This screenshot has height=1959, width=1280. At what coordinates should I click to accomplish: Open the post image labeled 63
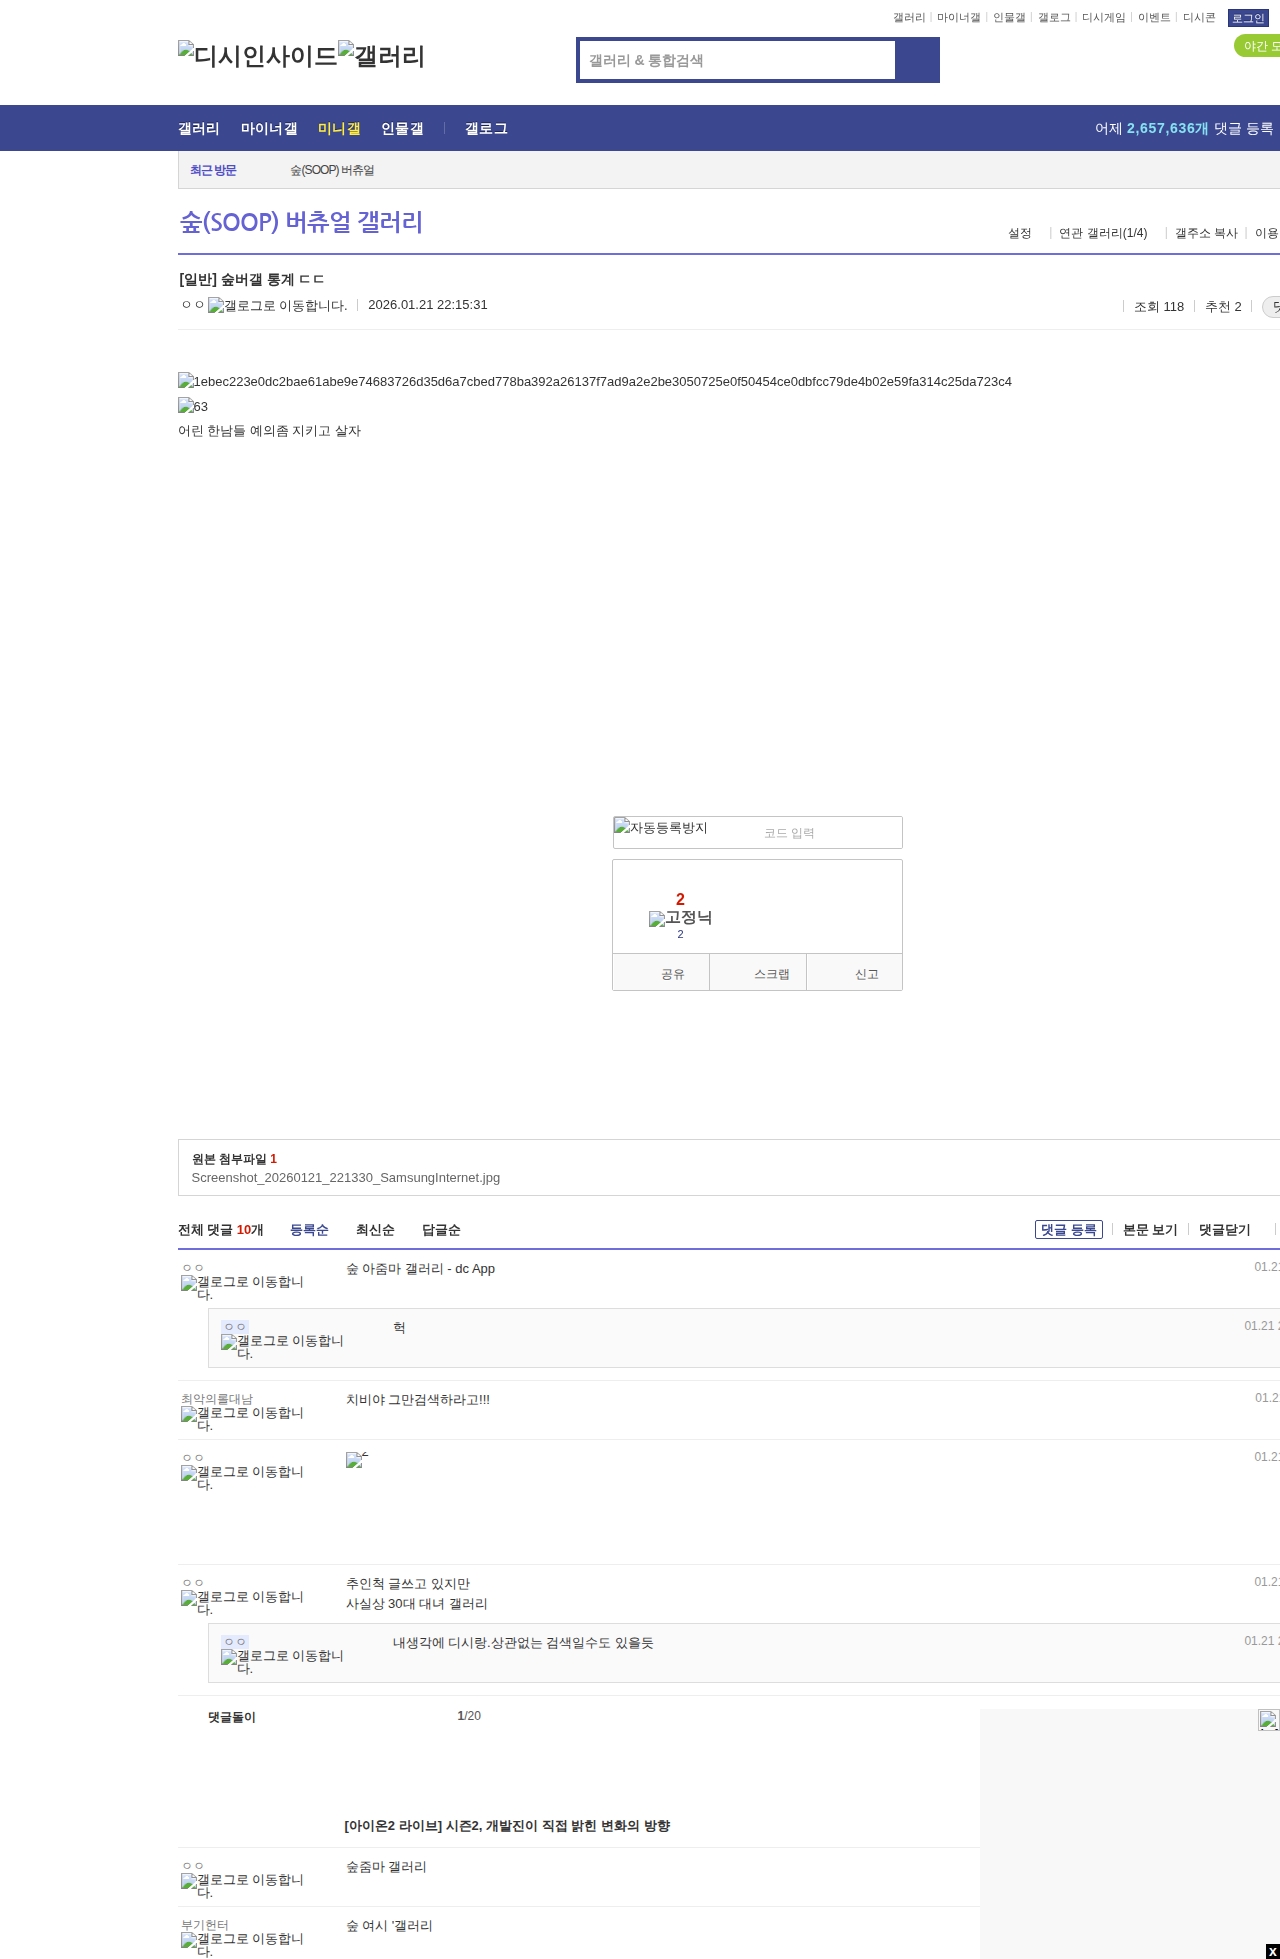point(193,406)
